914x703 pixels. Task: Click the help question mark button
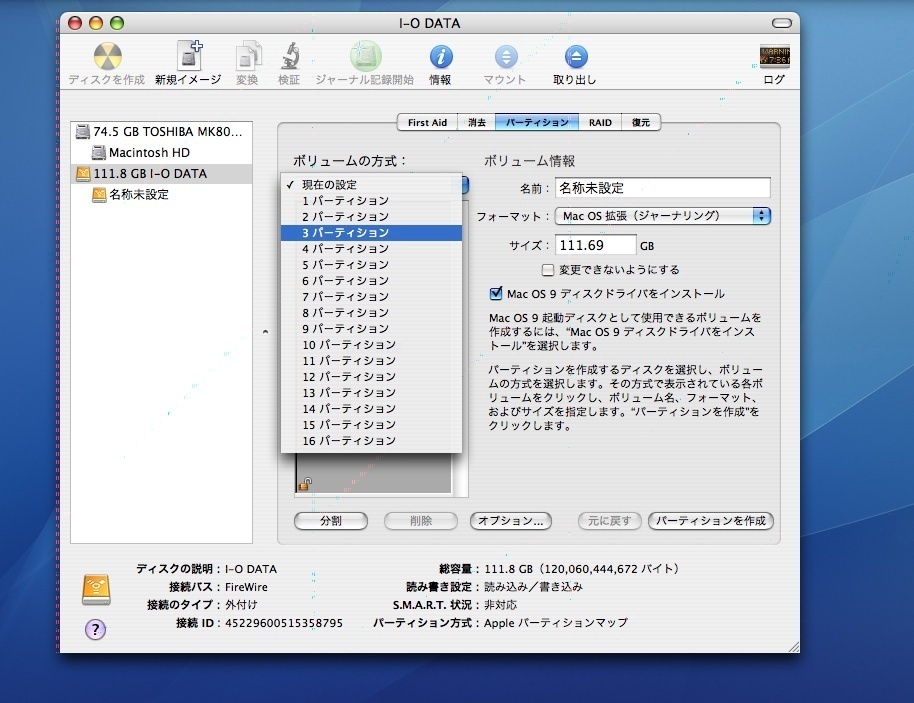(96, 630)
